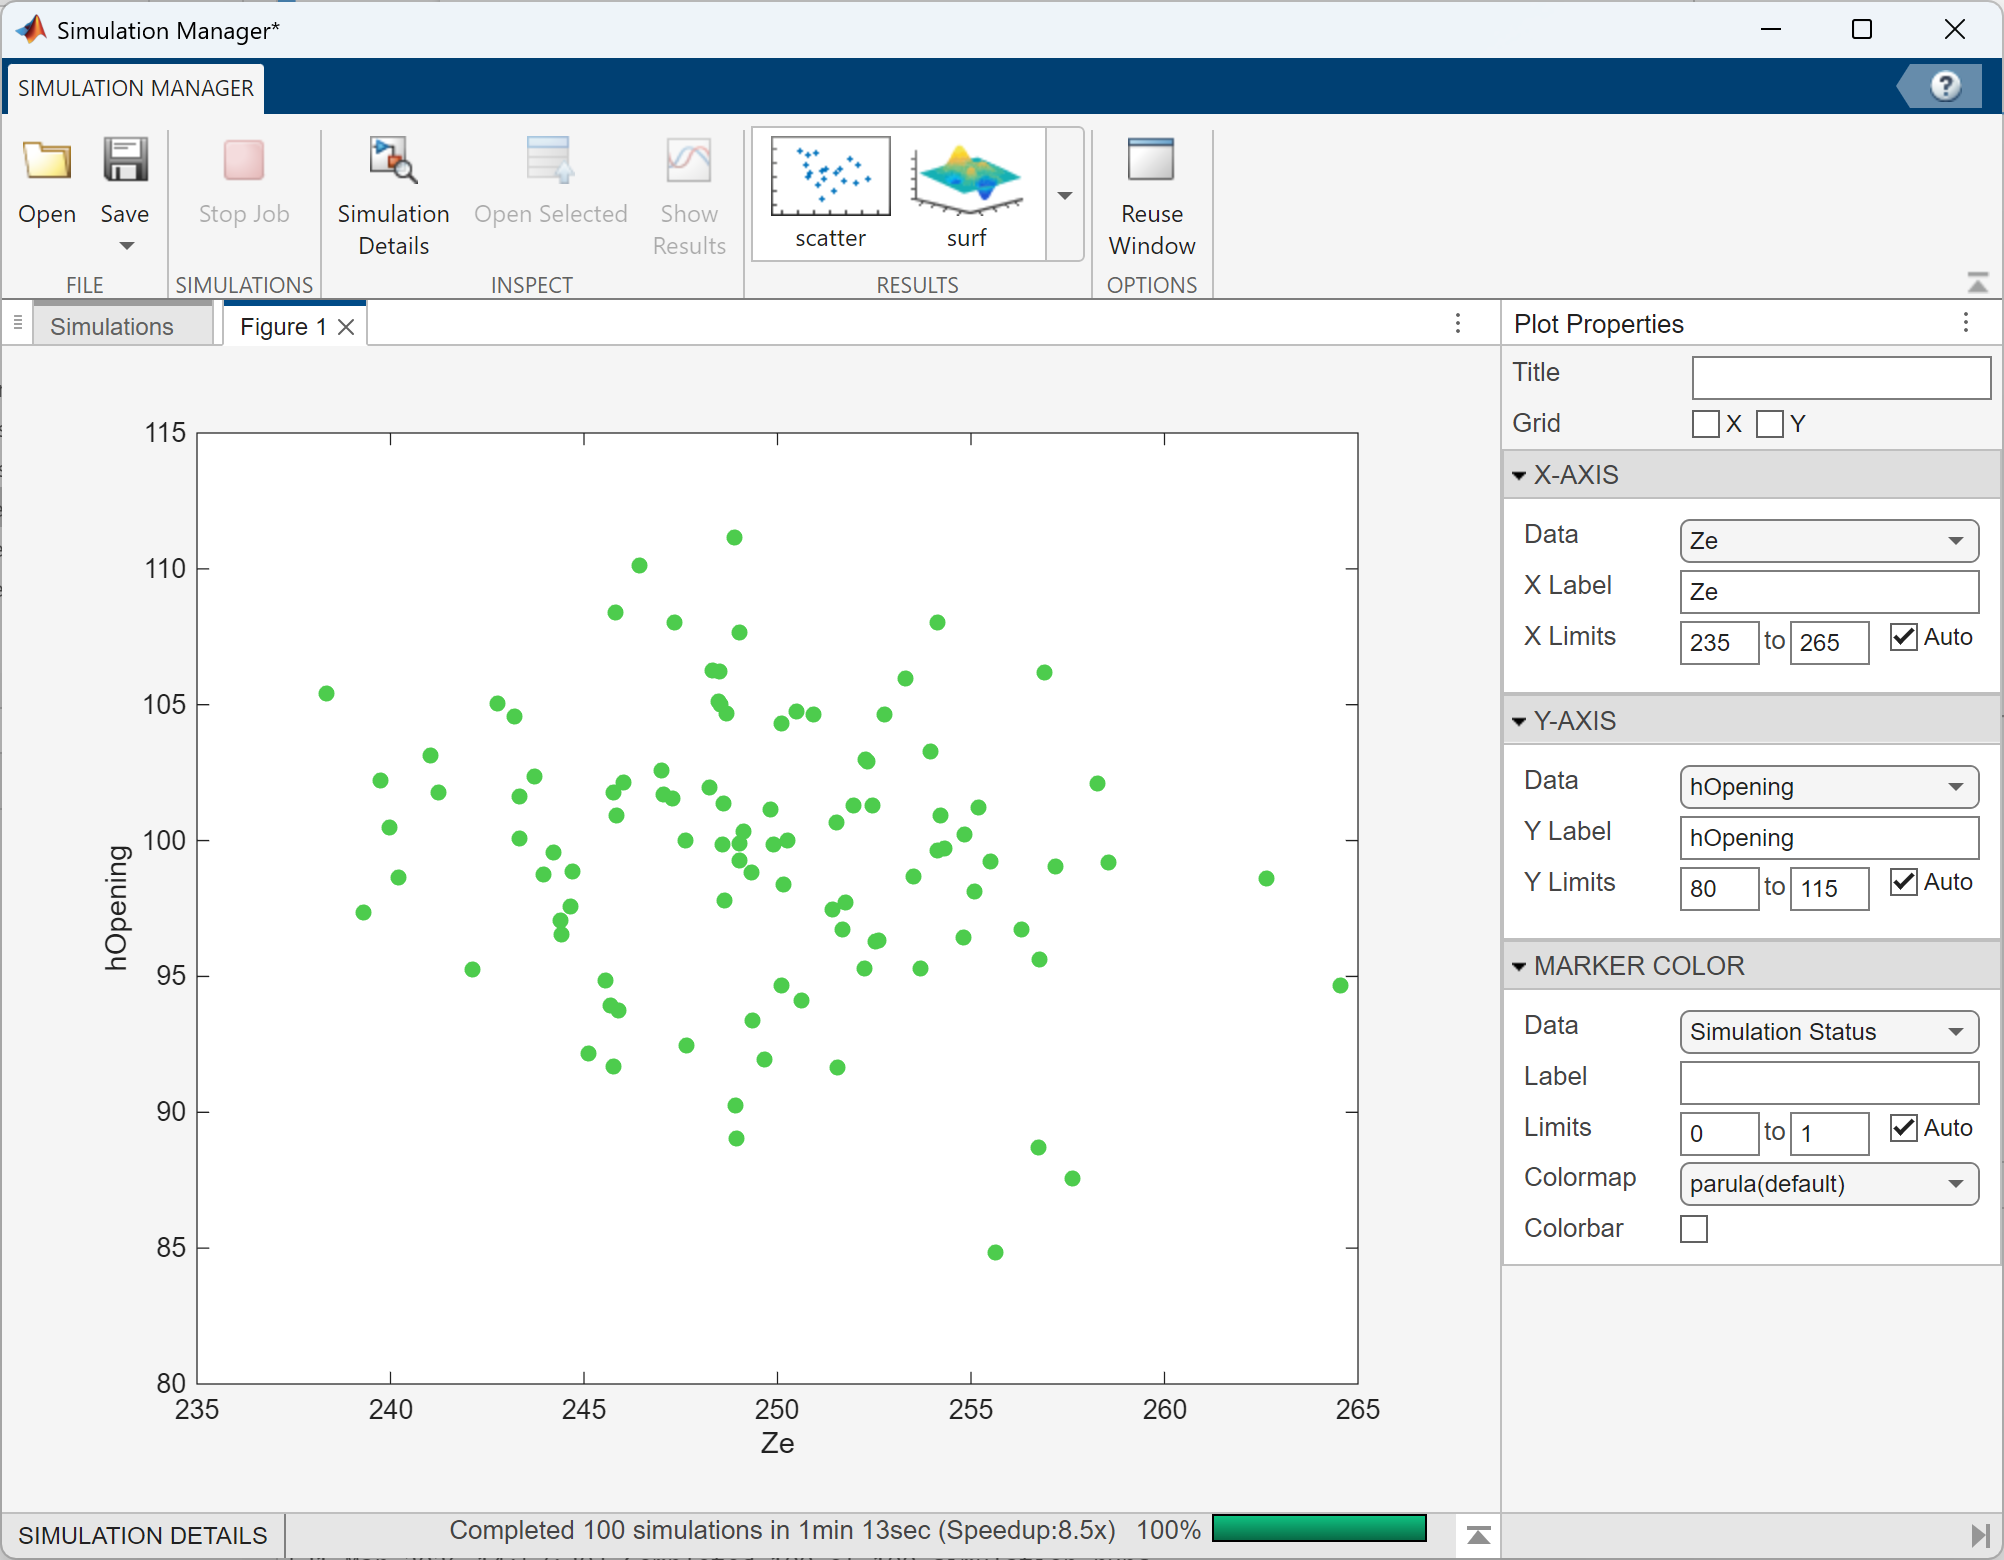
Task: Click the SIMULATION DETAILS button
Action: click(143, 1535)
